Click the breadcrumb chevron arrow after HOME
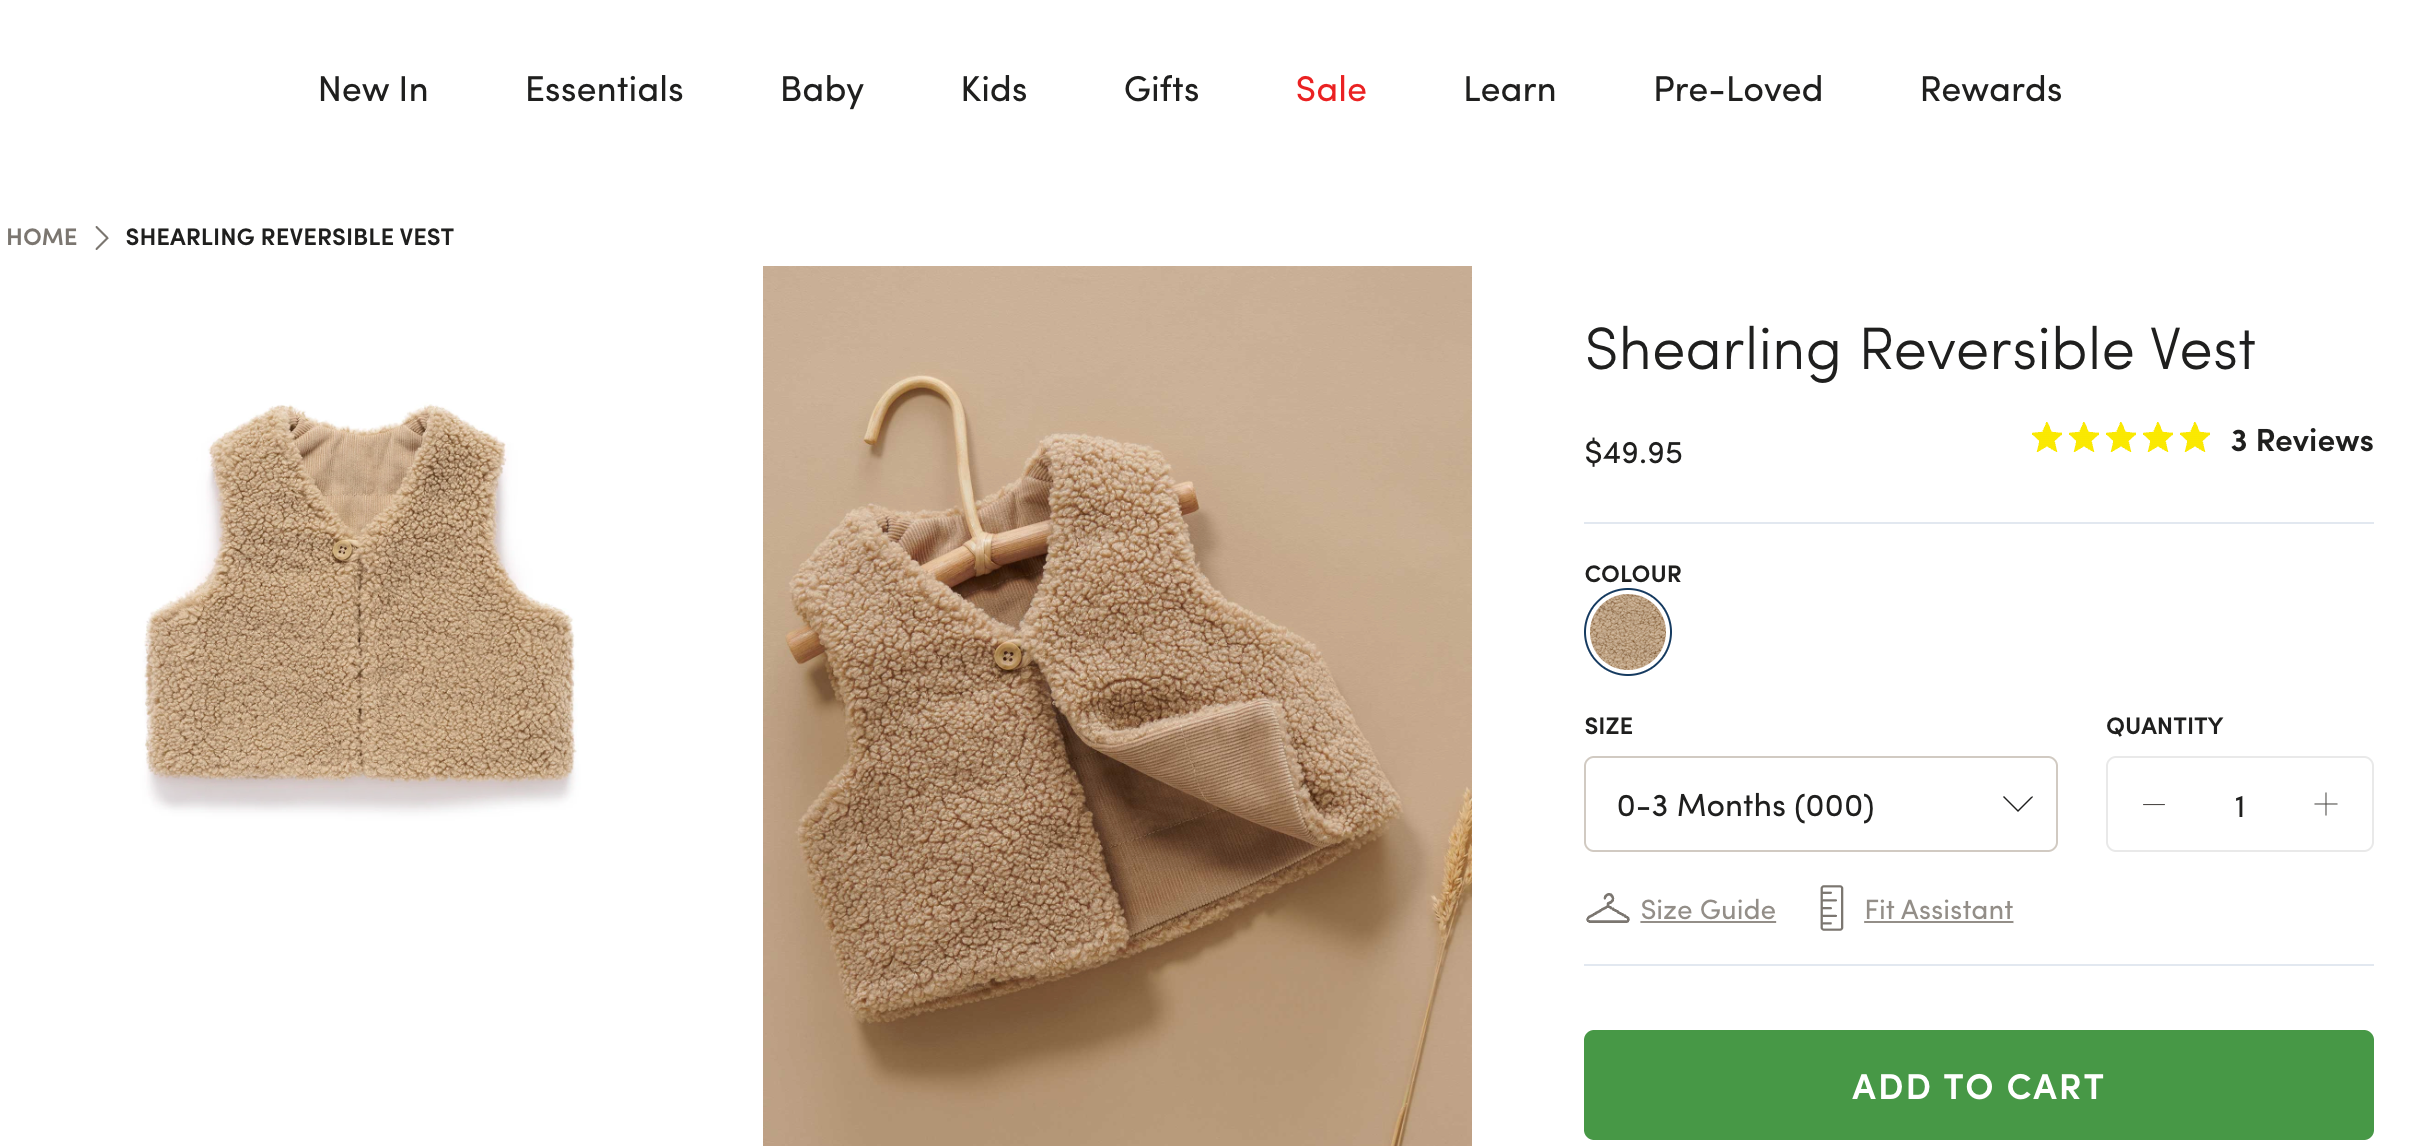 coord(101,238)
